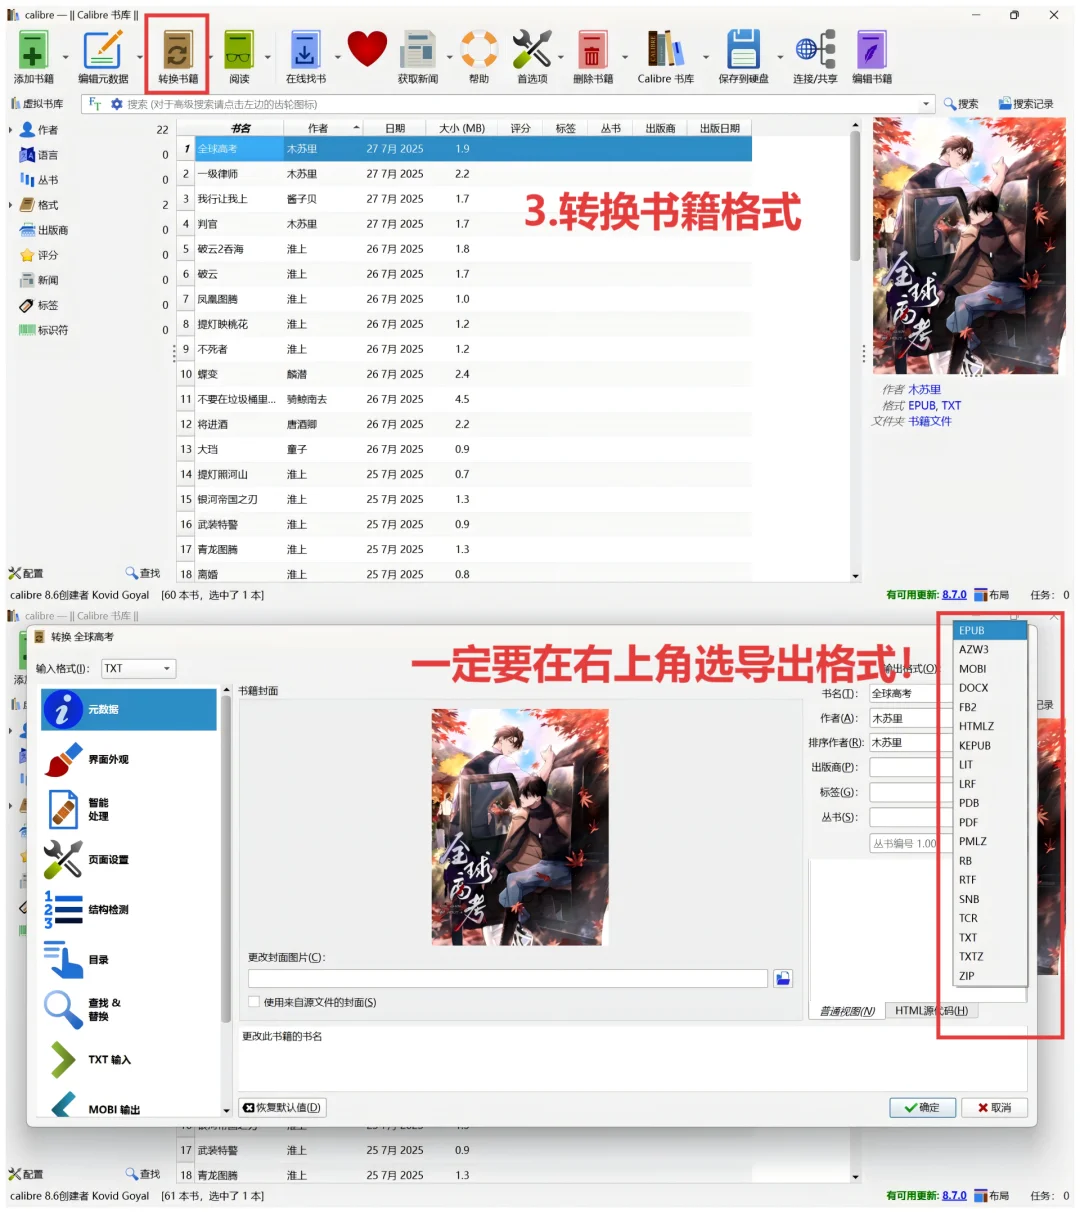
Task: Sort by 日期 (Date) column header
Action: pos(395,128)
